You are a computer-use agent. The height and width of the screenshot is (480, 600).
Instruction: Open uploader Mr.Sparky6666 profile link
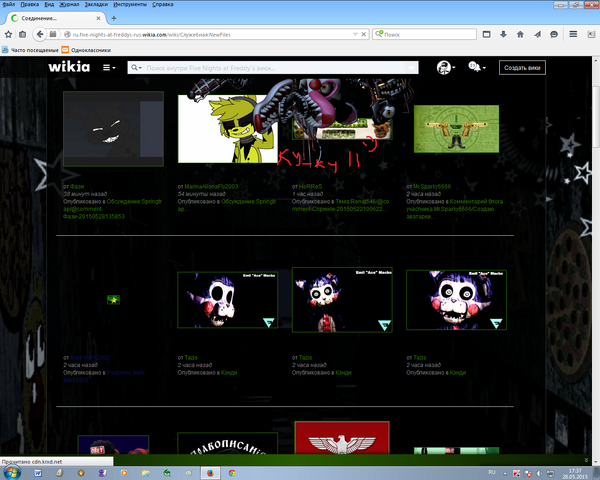click(x=432, y=186)
